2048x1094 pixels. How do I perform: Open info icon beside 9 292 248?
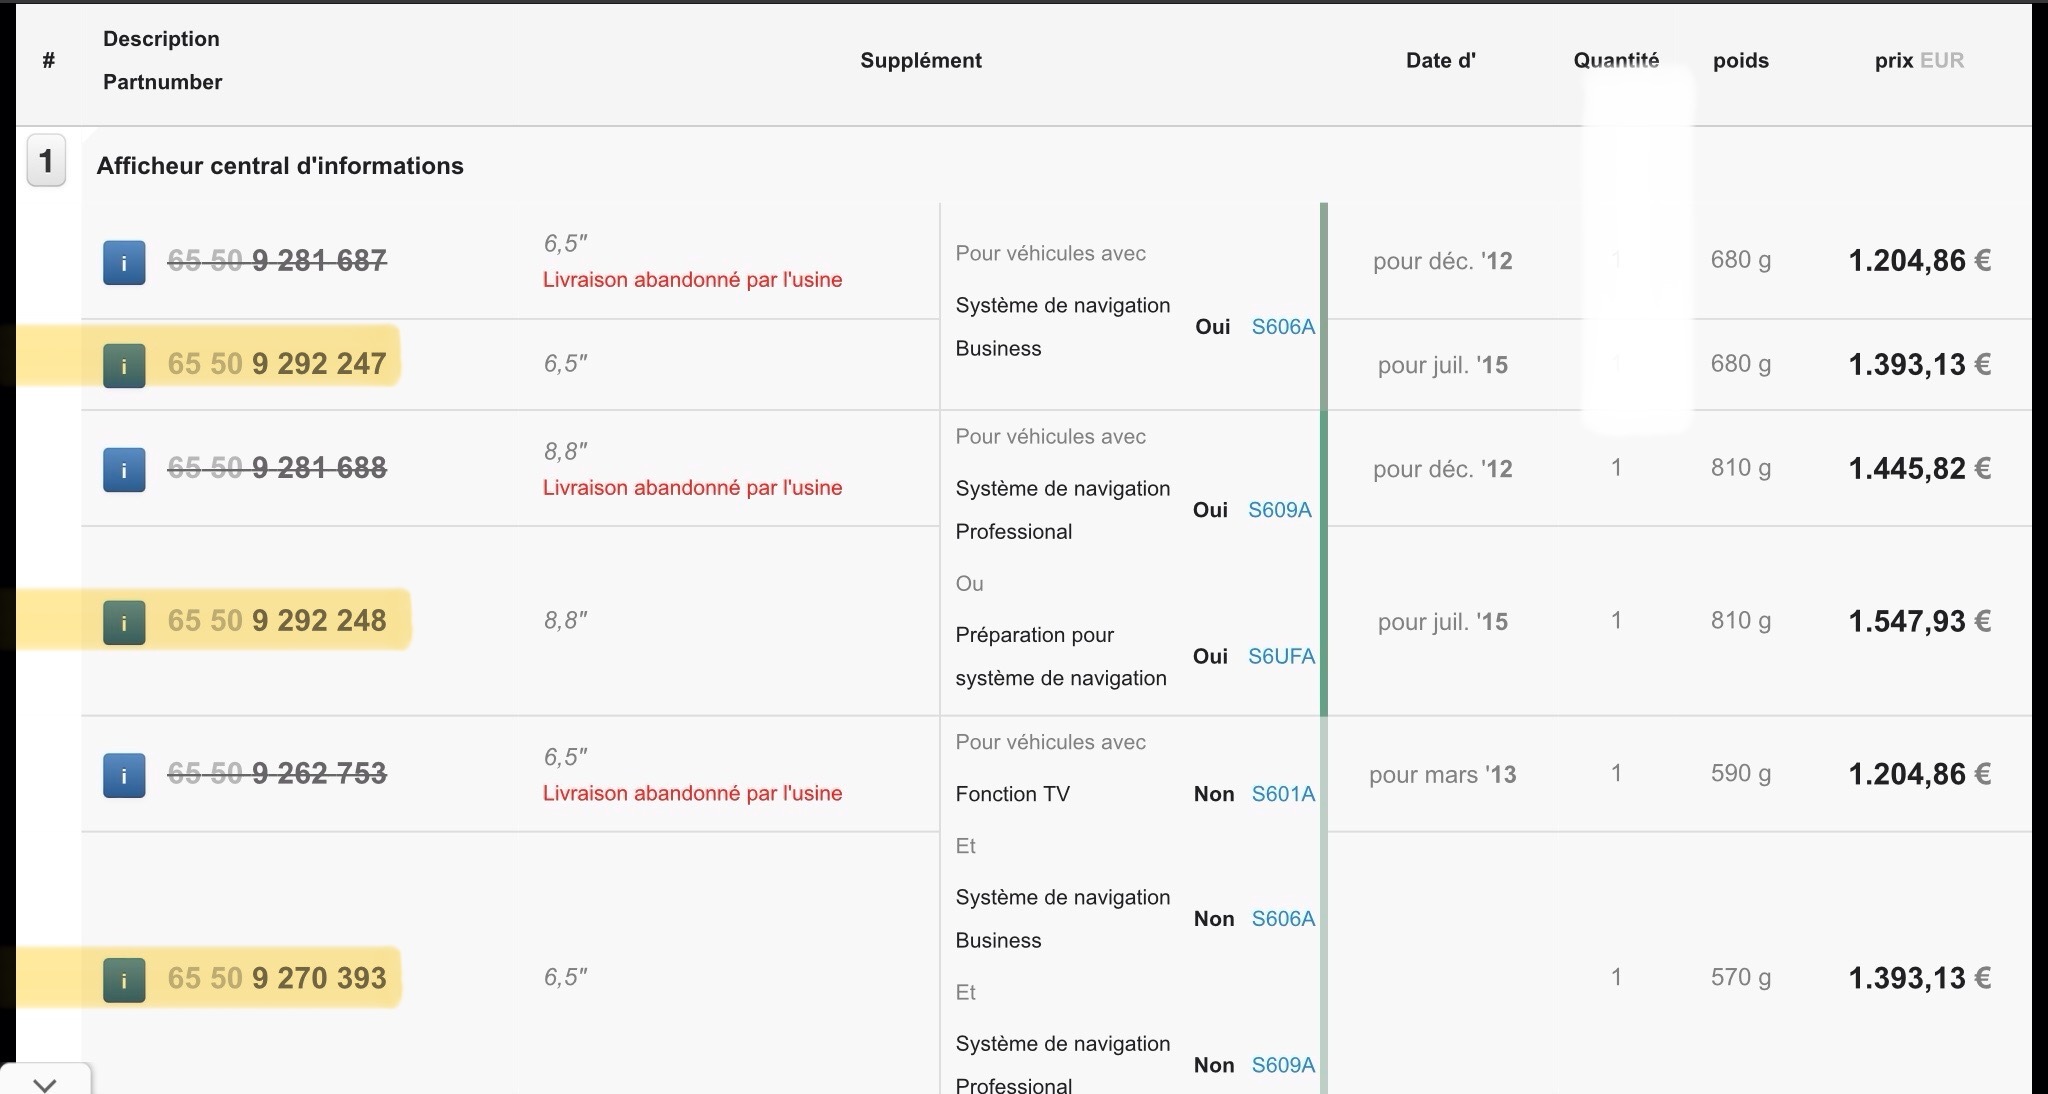point(124,623)
